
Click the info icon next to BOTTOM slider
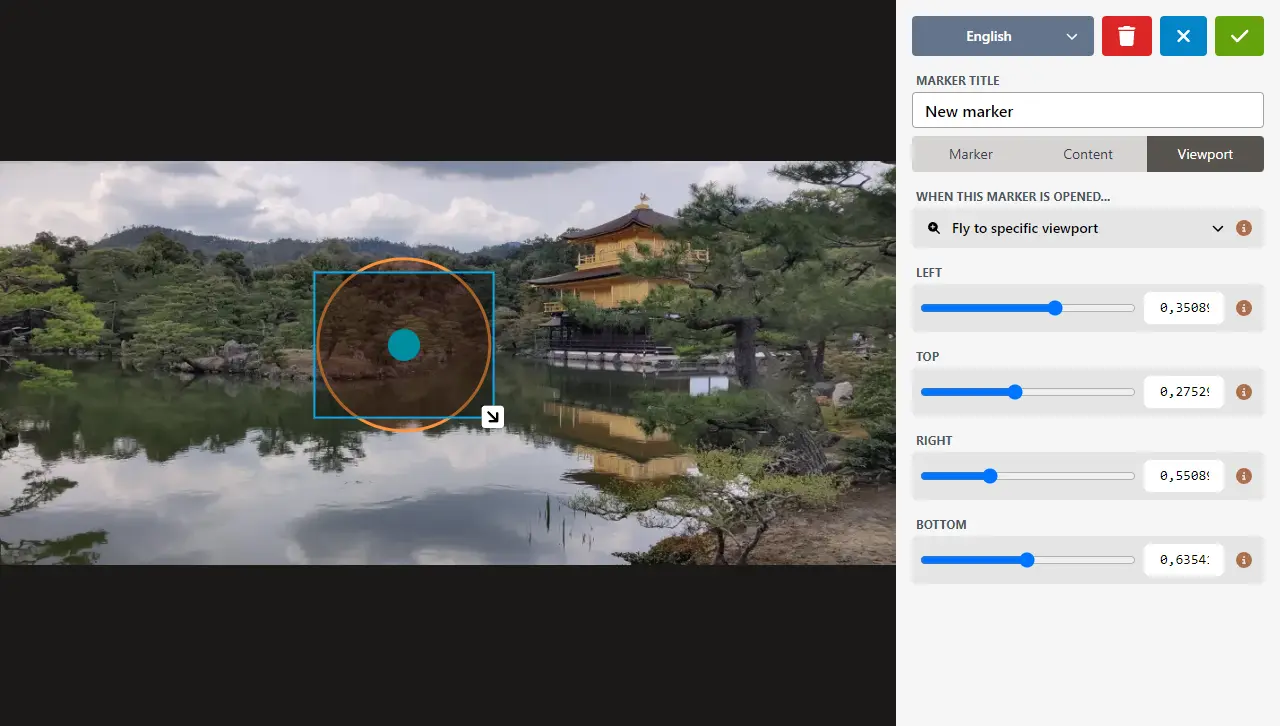click(x=1243, y=560)
